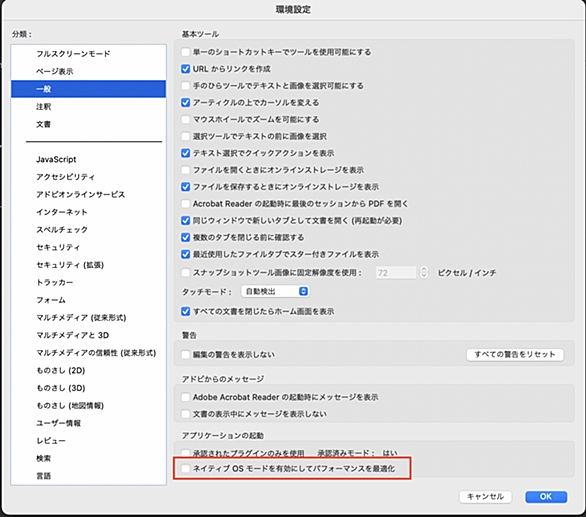
Task: Click すべての警告をリセット button
Action: 515,354
